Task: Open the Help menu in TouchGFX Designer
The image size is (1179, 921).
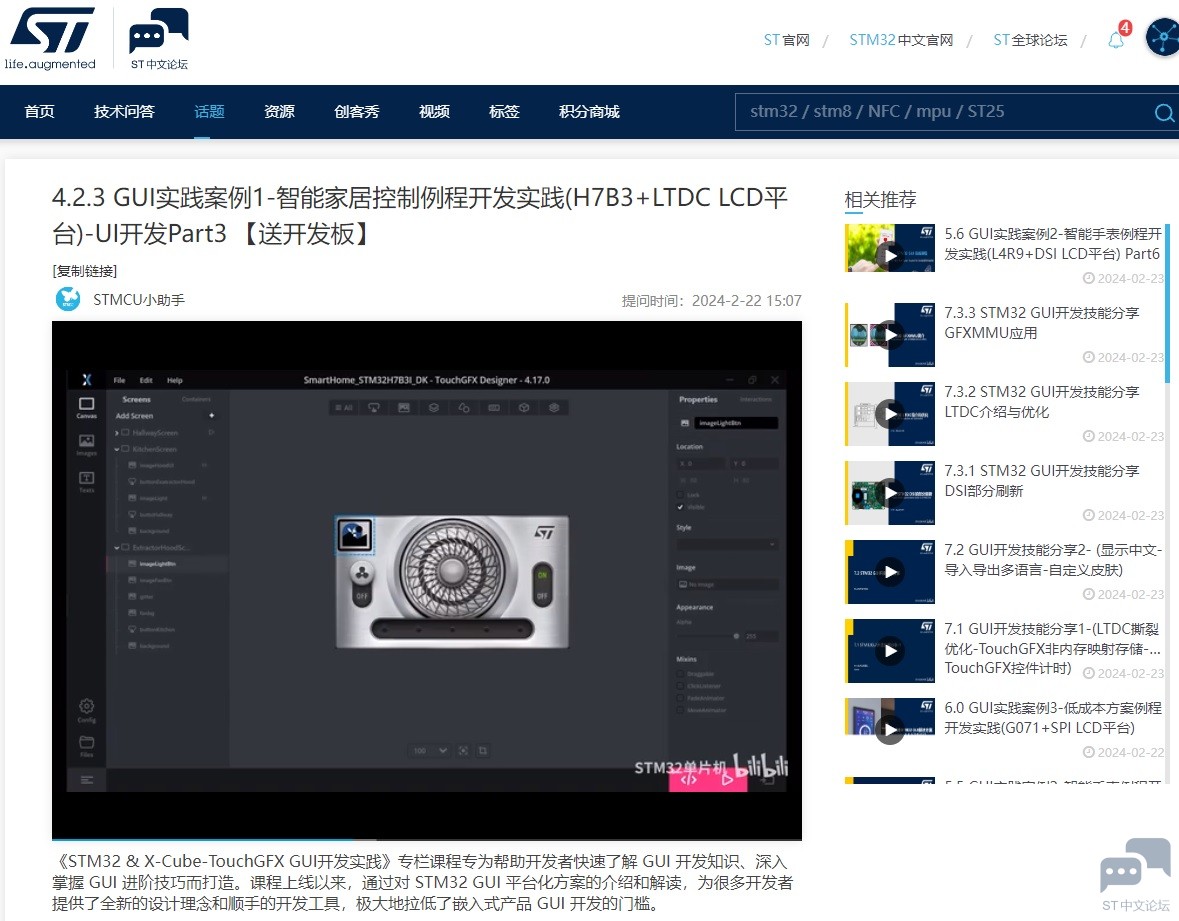Action: (174, 380)
